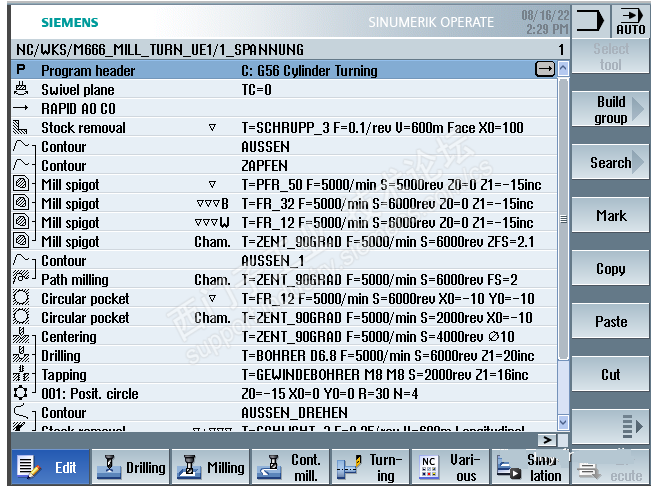Click the 'Path milling' row label
659x491 pixels.
click(x=75, y=280)
